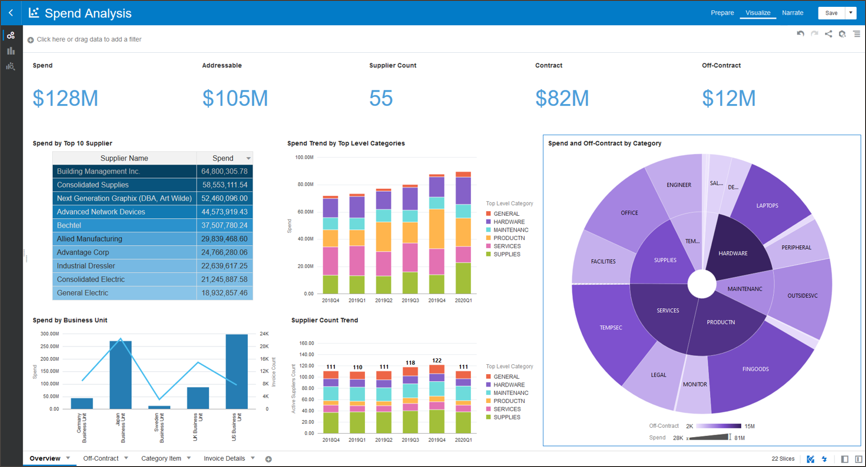Click the Share icon in toolbar
Viewport: 866px width, 467px height.
828,34
